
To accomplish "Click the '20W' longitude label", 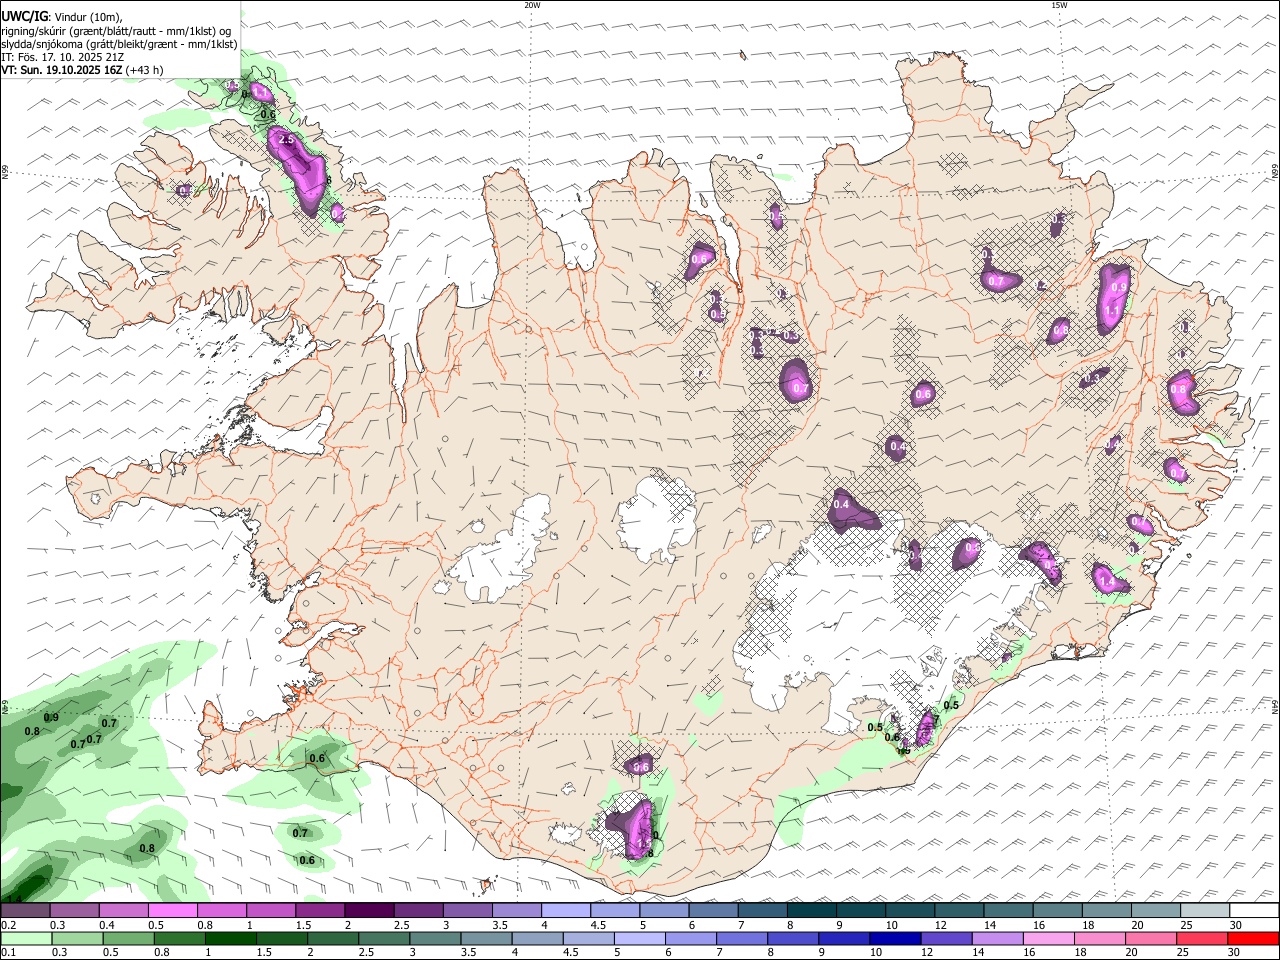I will coord(532,5).
